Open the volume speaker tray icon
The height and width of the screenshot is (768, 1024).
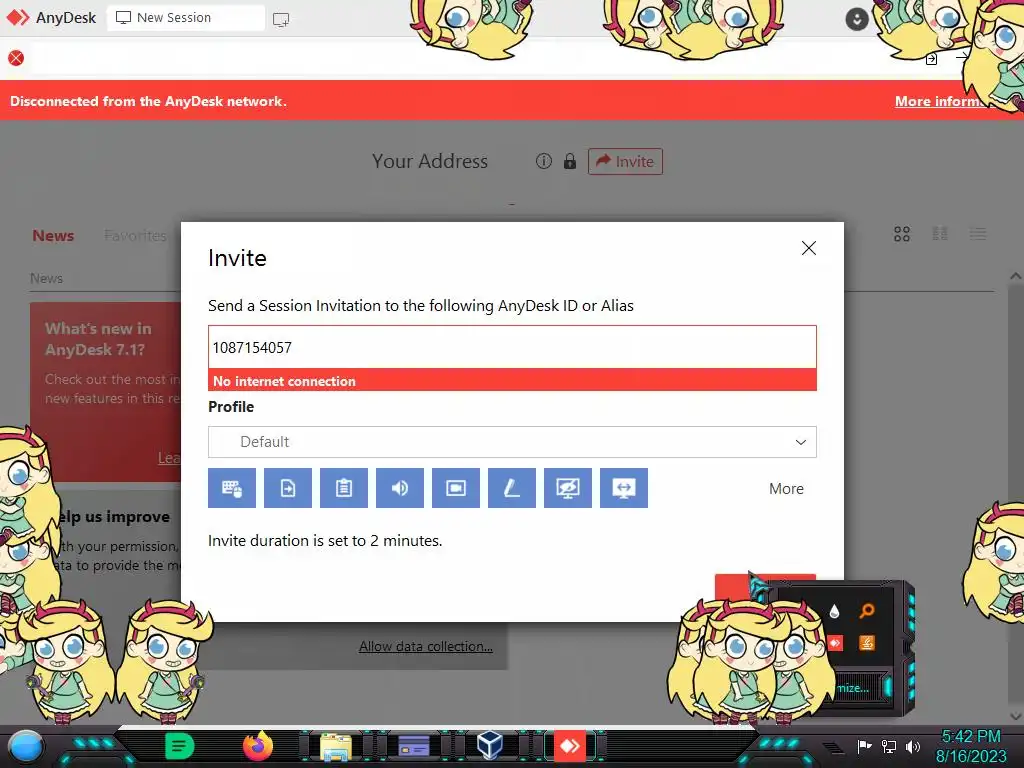pos(913,746)
